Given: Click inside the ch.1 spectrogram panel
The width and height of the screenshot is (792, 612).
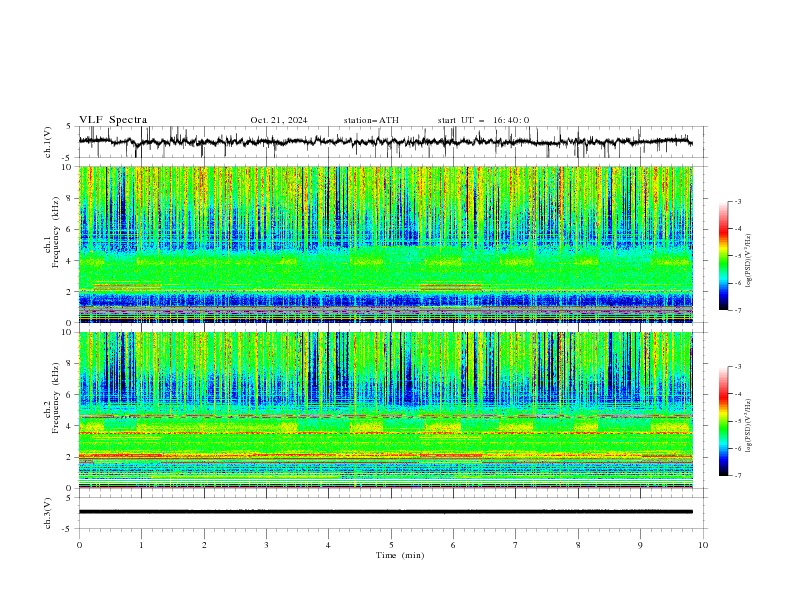Looking at the screenshot, I should click(x=385, y=244).
